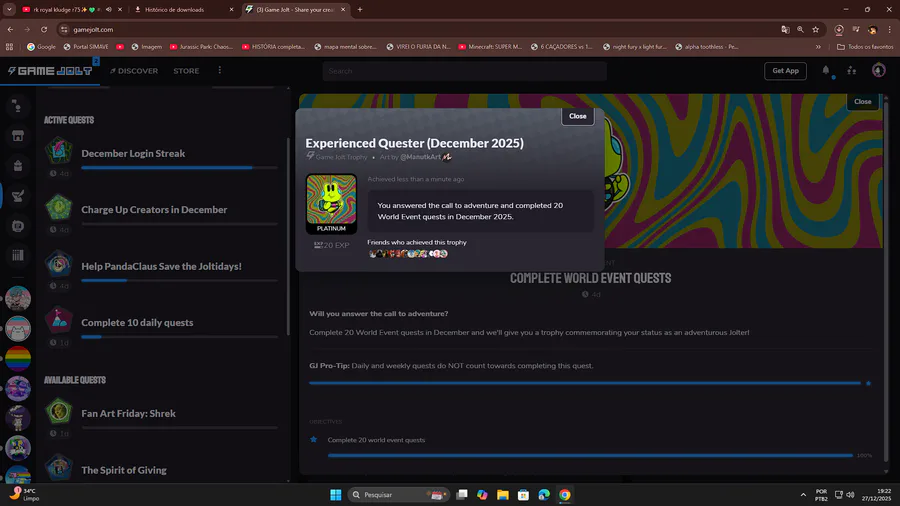
Task: Open the sidebar library icon
Action: [x=18, y=255]
